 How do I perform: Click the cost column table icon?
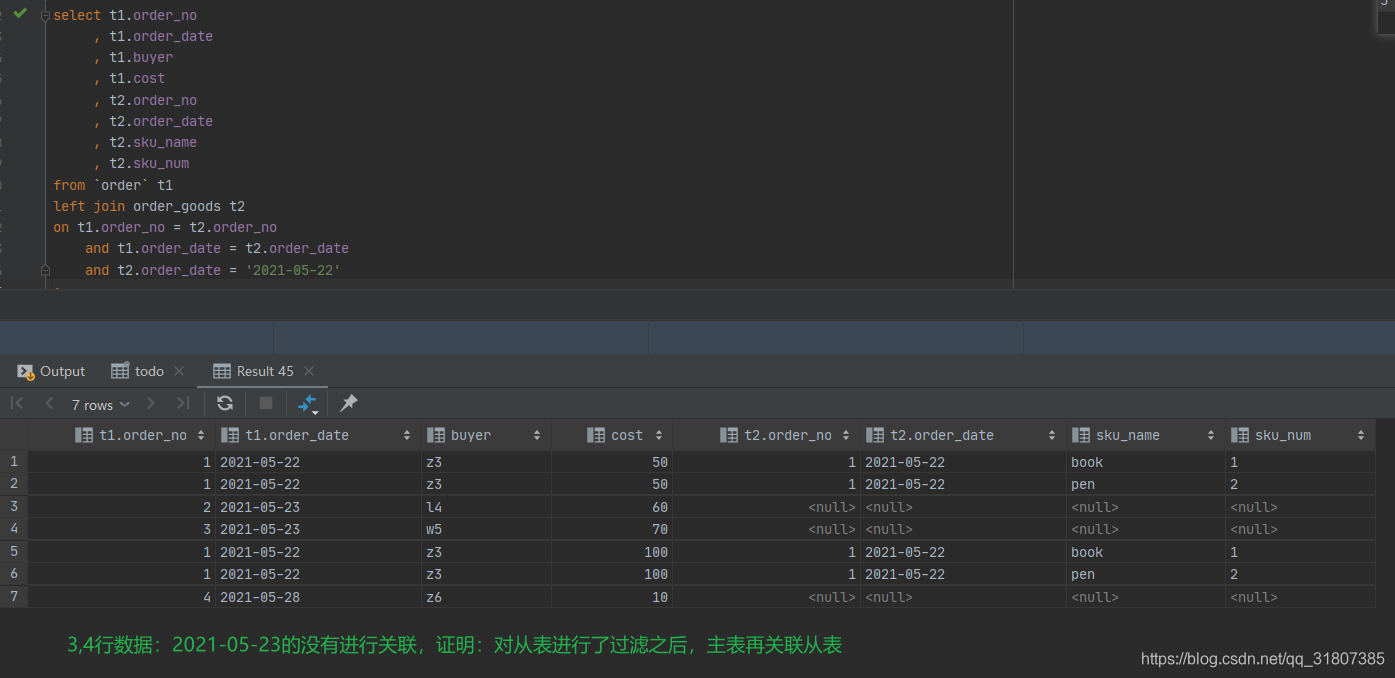tap(596, 435)
